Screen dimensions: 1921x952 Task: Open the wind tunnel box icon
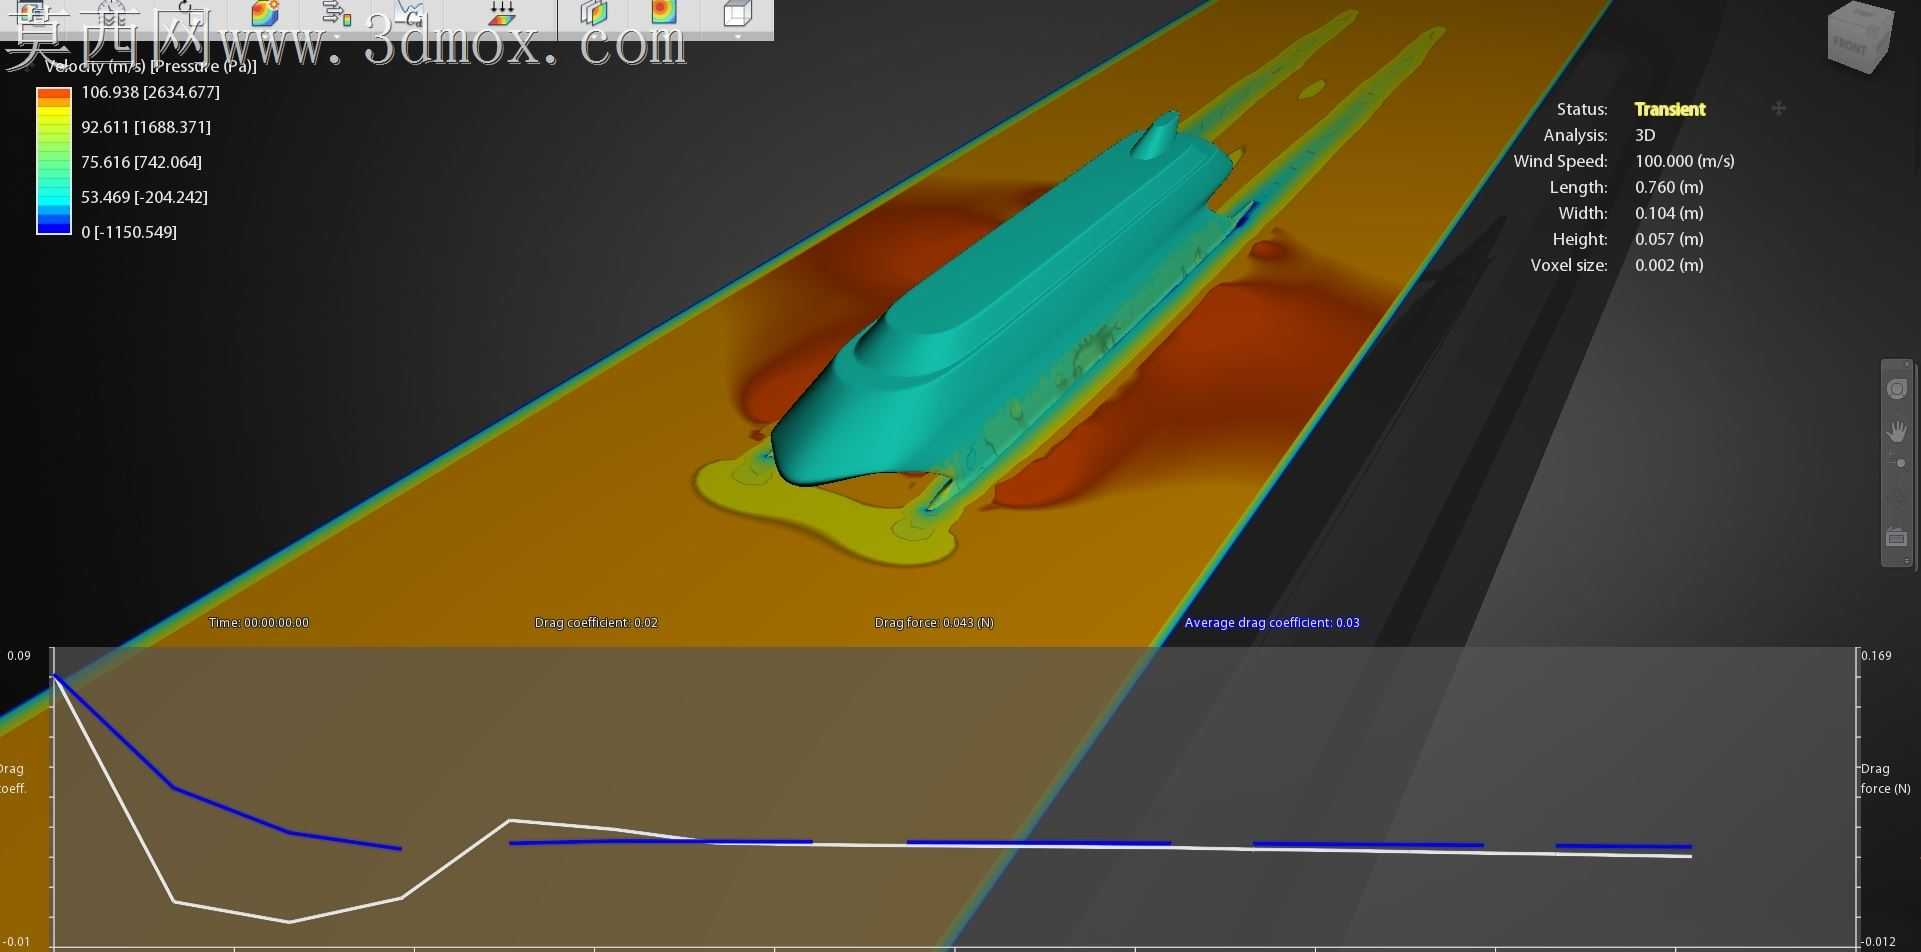pyautogui.click(x=737, y=13)
